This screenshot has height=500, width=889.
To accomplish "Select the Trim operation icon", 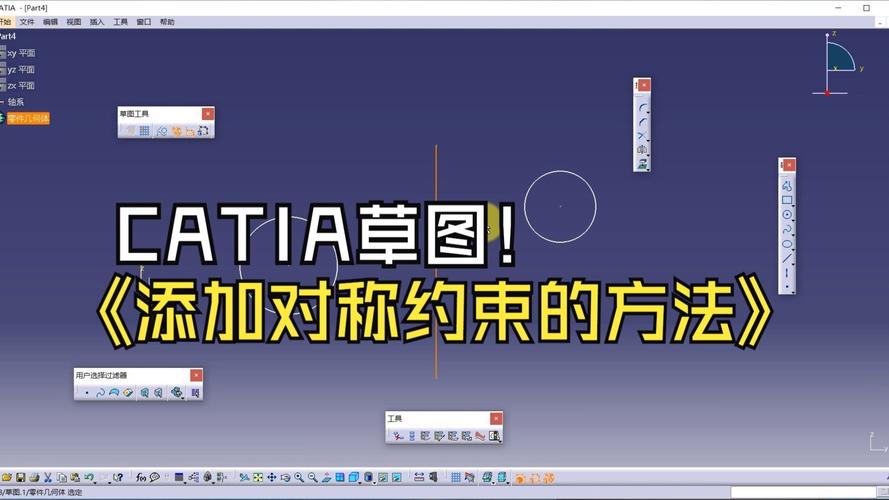I will point(641,135).
